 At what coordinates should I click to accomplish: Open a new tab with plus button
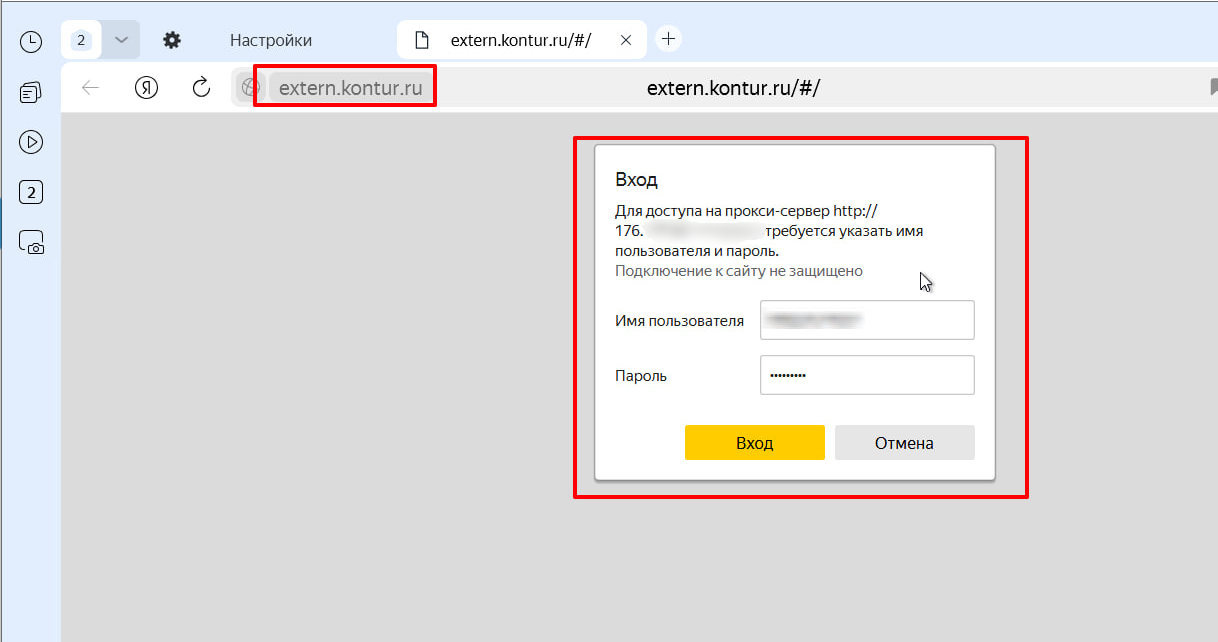coord(669,39)
